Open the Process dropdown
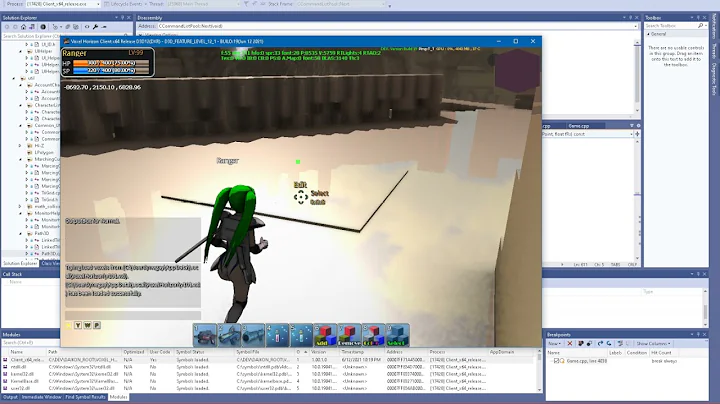The width and height of the screenshot is (720, 404). click(x=98, y=4)
